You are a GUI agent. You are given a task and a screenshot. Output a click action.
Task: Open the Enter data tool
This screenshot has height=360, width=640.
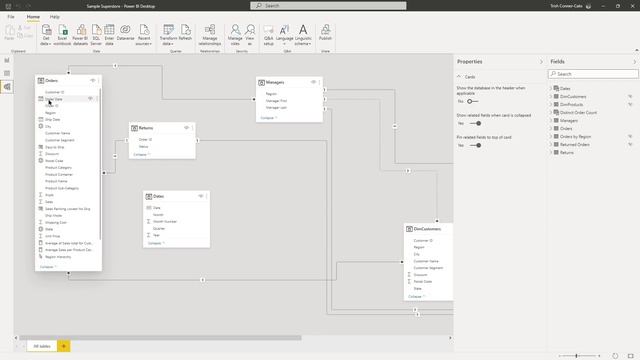click(x=109, y=35)
